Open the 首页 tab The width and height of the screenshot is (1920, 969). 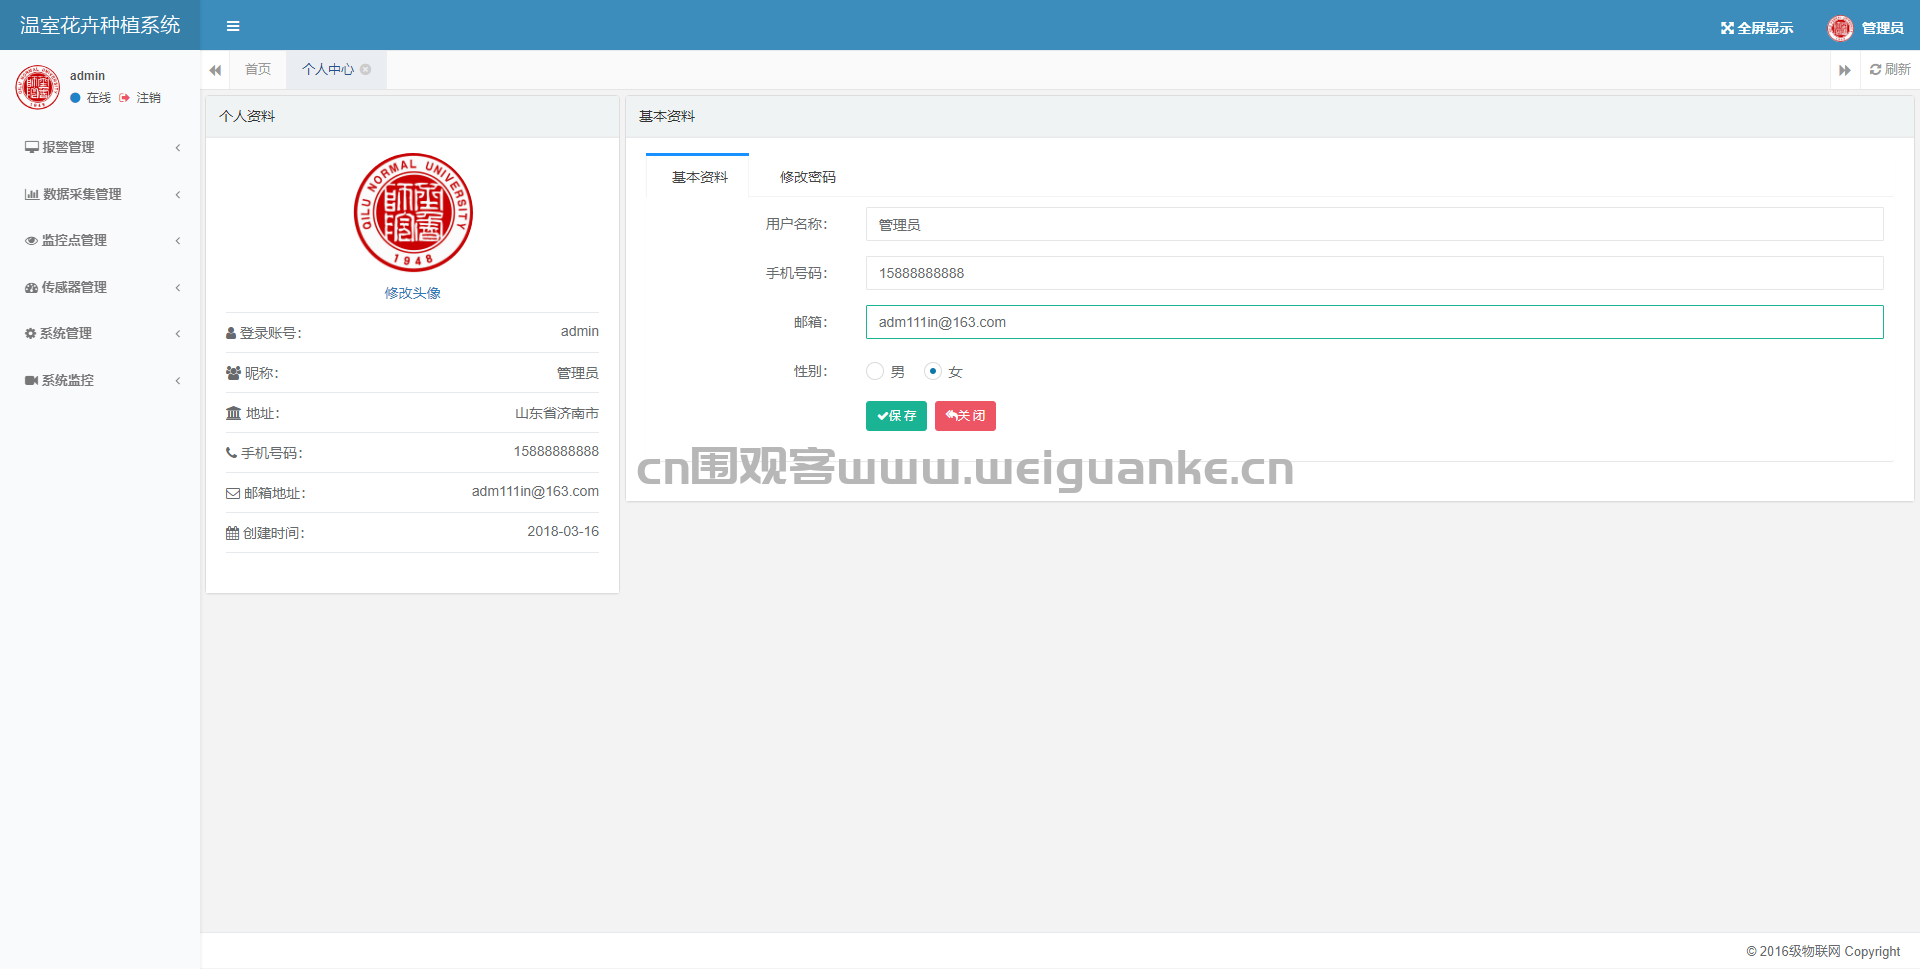[x=258, y=70]
